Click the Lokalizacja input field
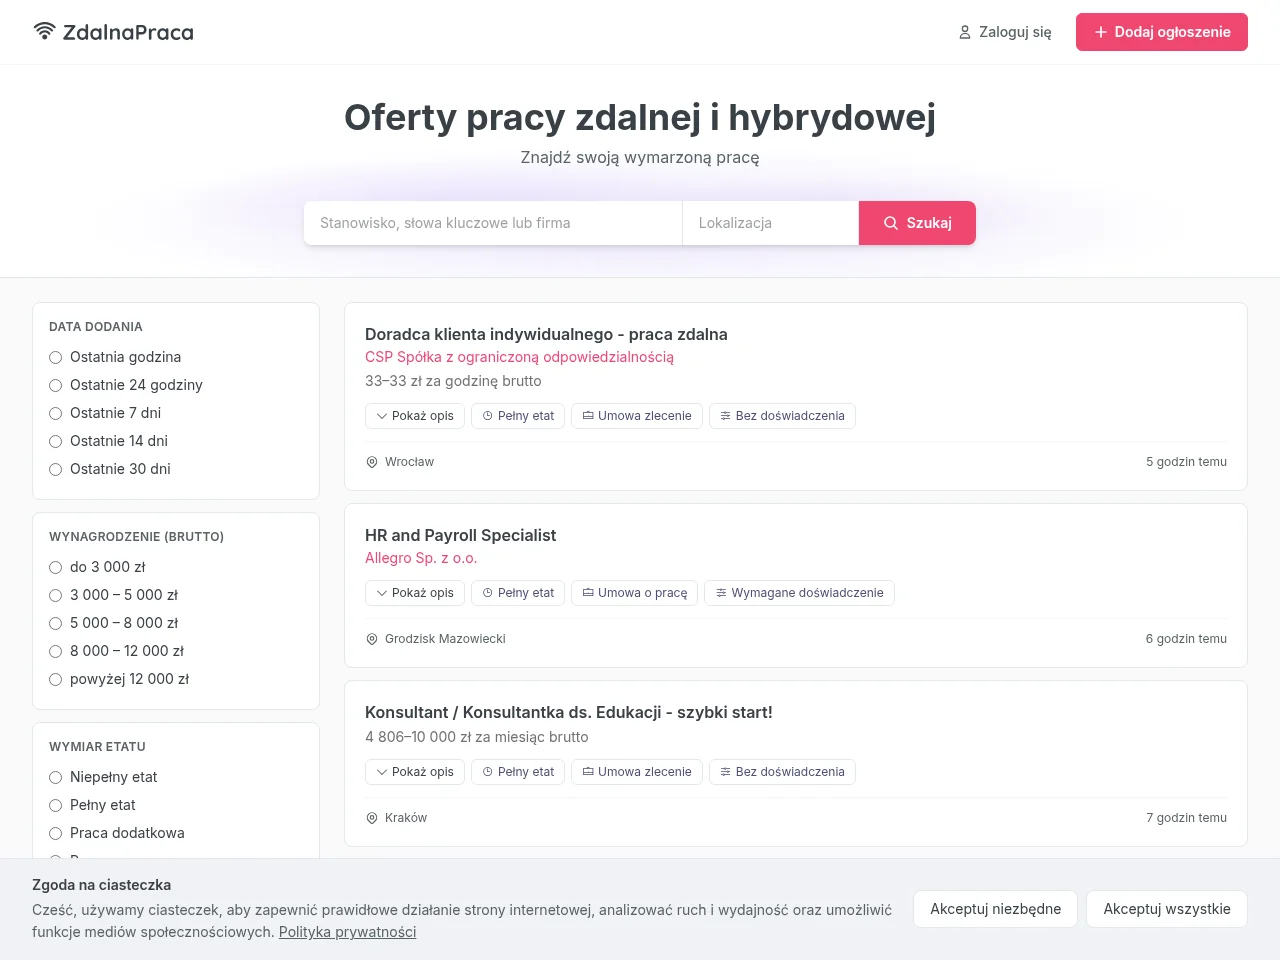 770,223
